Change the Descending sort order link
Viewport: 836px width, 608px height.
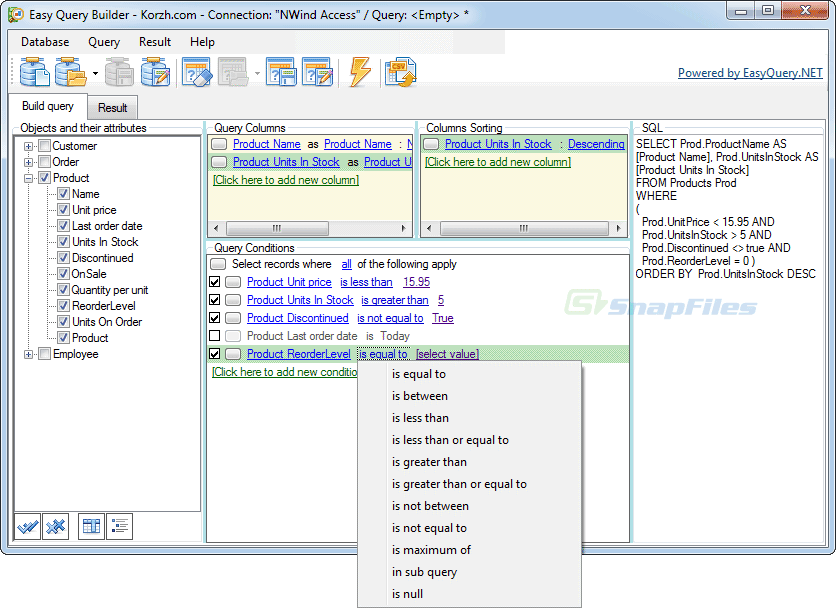(596, 144)
